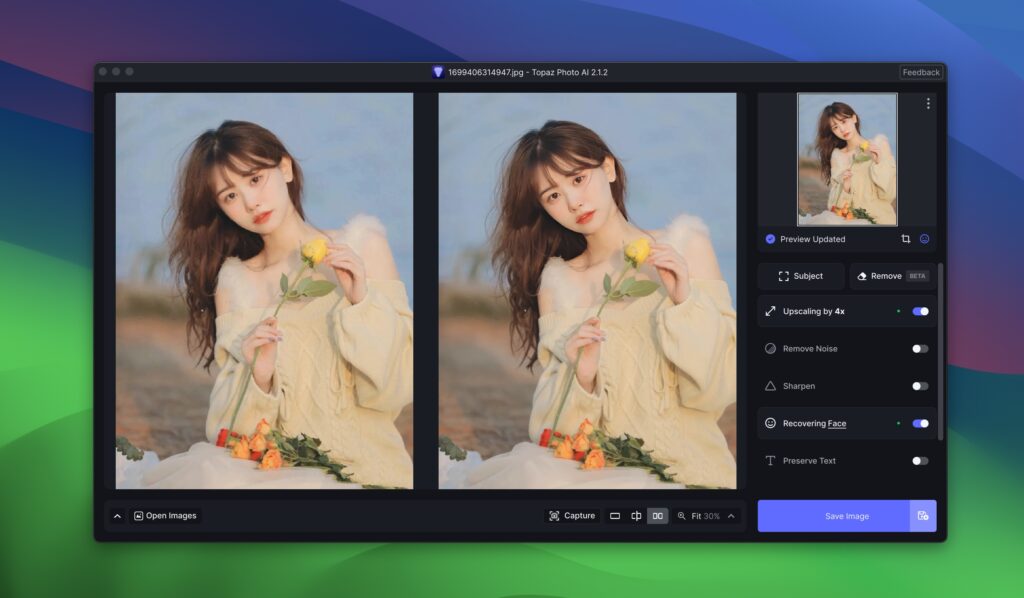This screenshot has width=1024, height=598.
Task: Disable the Upscaling by 4x toggle
Action: [922, 311]
